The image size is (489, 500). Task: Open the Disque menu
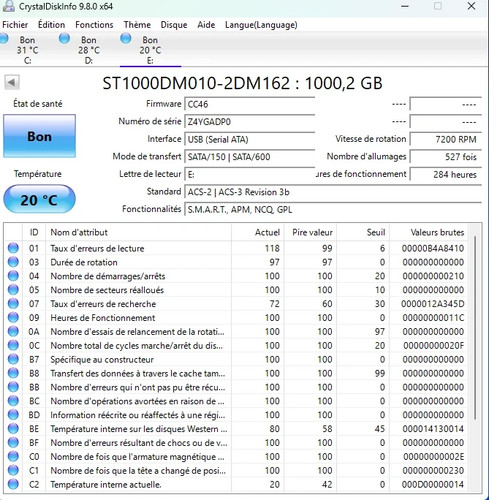pyautogui.click(x=174, y=25)
